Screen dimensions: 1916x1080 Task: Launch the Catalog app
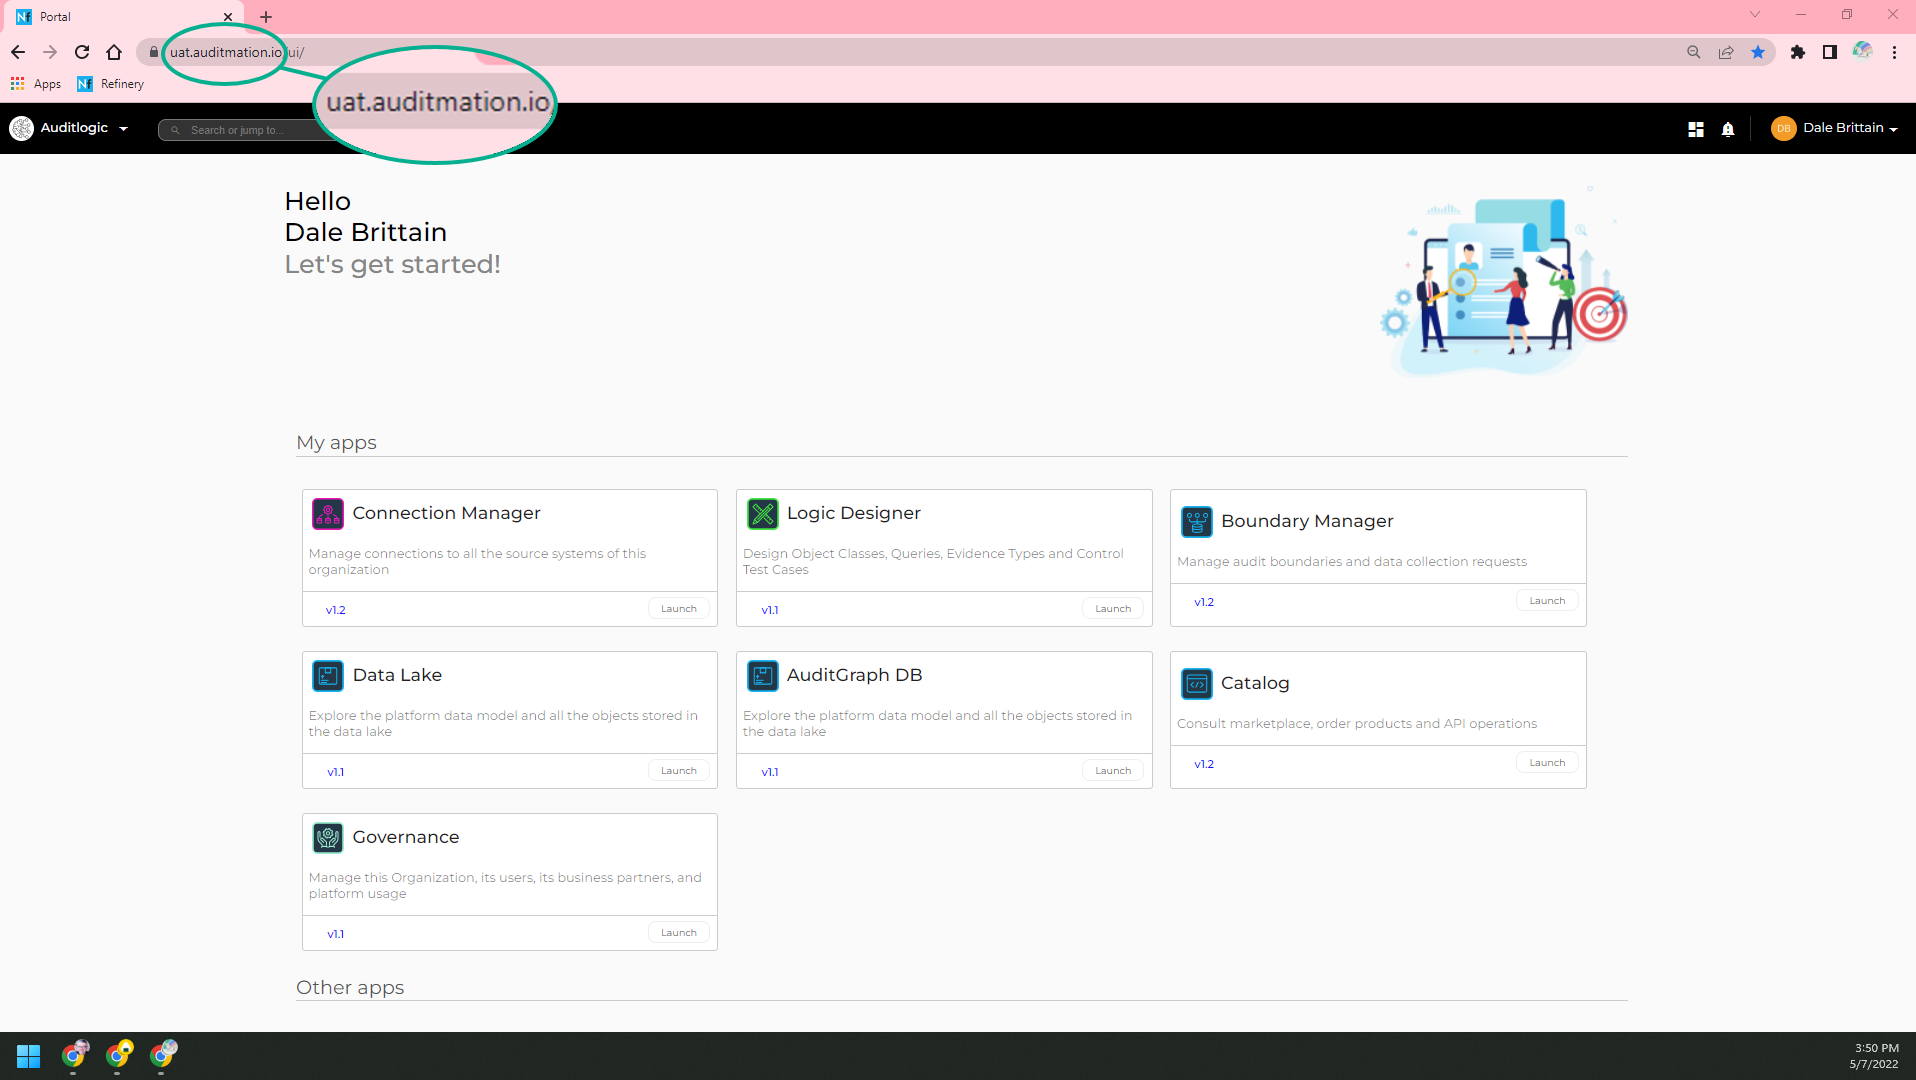1546,763
